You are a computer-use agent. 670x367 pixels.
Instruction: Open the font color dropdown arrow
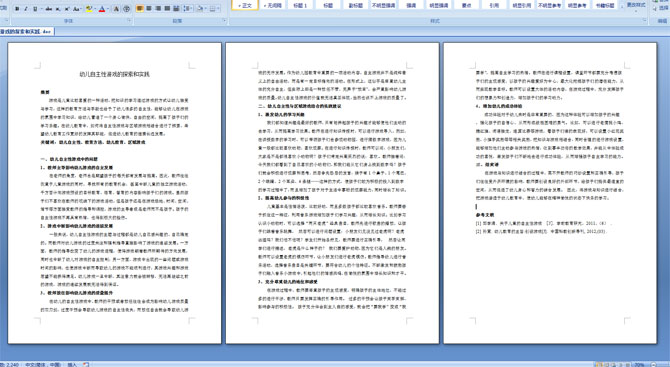pyautogui.click(x=108, y=9)
